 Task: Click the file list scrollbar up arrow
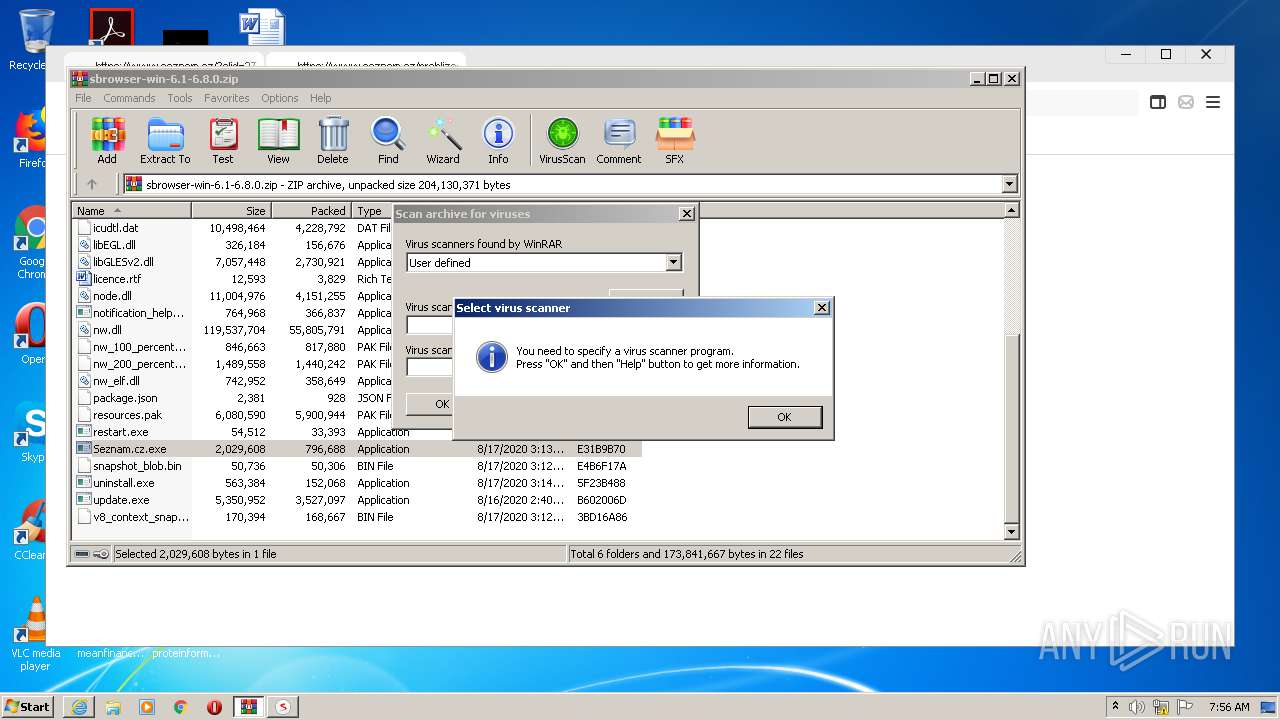[1011, 210]
